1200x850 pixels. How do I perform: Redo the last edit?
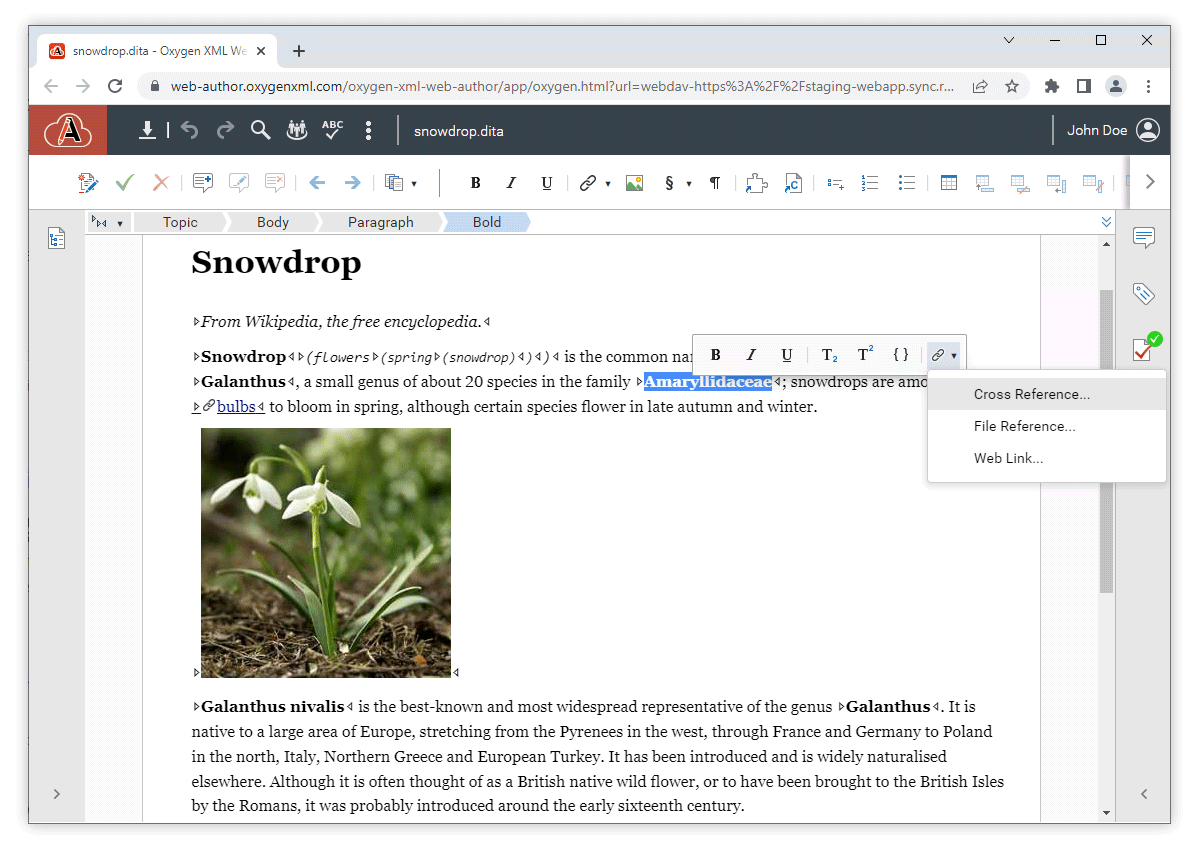(225, 130)
